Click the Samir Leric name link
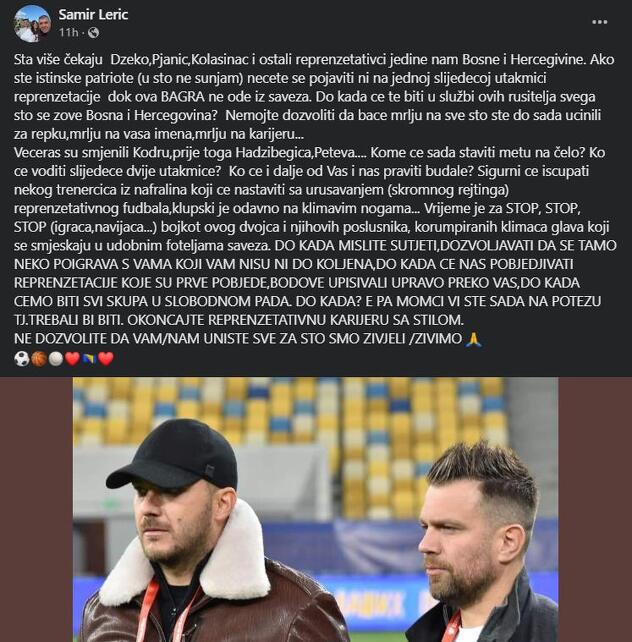632x642 pixels. point(93,14)
